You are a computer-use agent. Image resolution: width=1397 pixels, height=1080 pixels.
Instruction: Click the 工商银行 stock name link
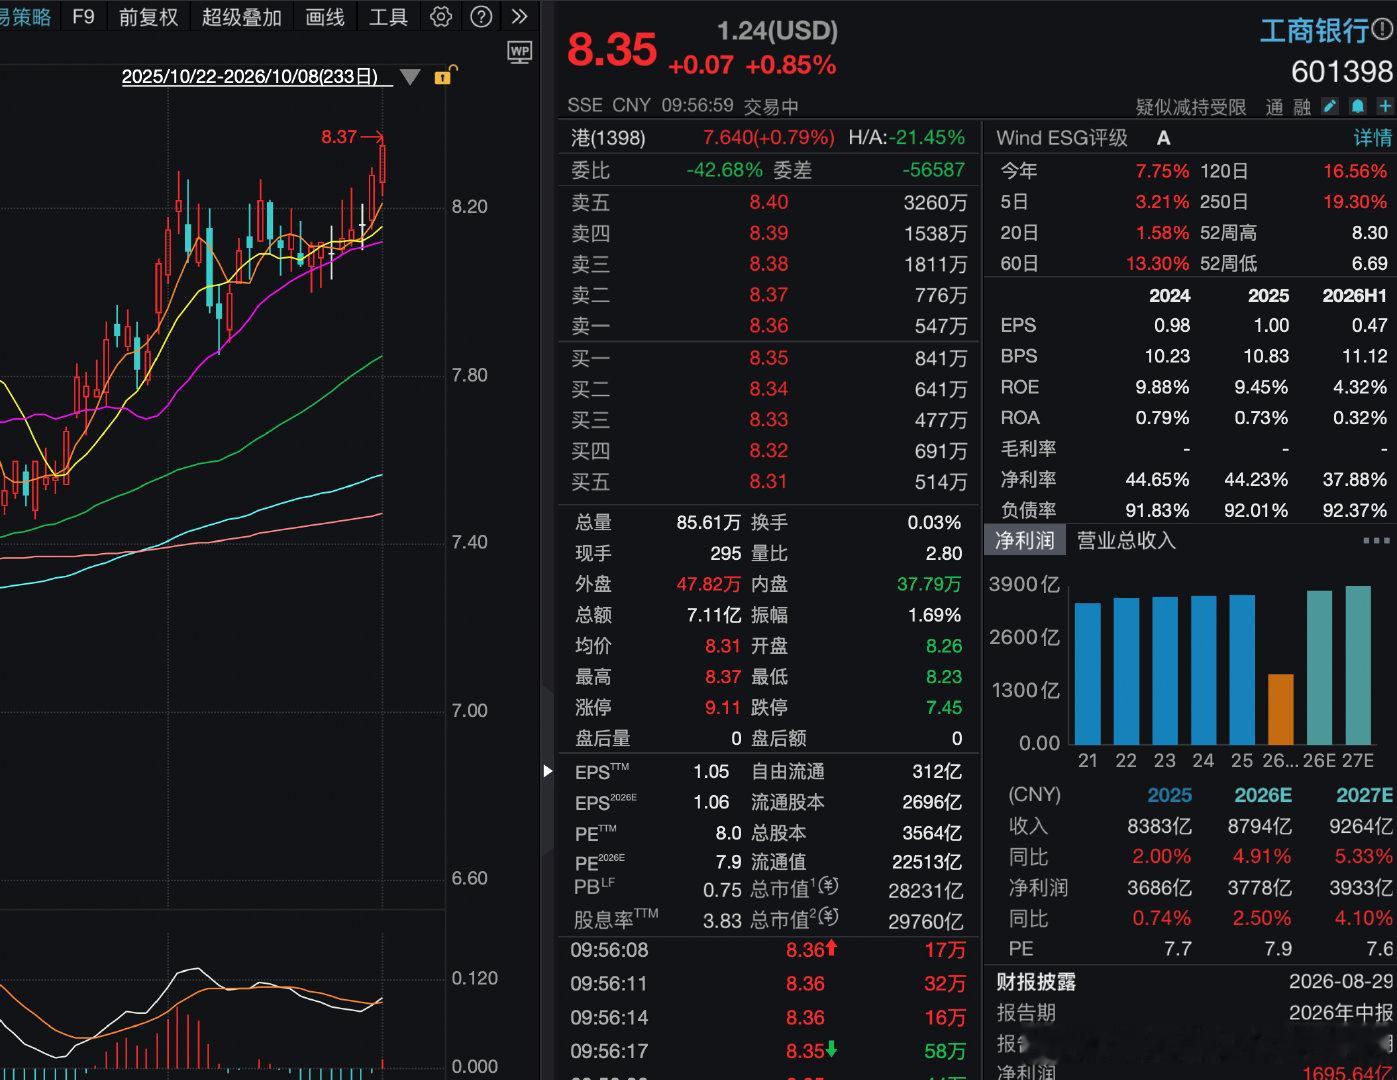click(1313, 31)
